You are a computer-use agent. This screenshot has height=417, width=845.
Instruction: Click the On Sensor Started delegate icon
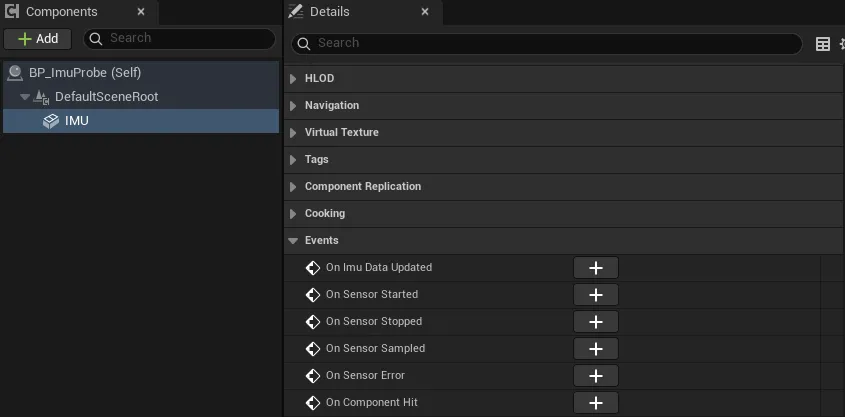pos(313,295)
